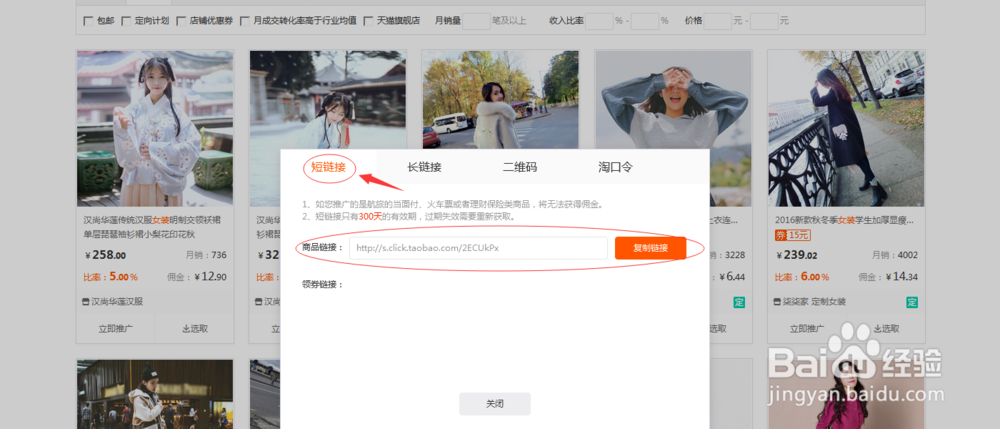Click the shop icon beside 汉尚华莲汉服
1000x429 pixels.
tap(86, 302)
